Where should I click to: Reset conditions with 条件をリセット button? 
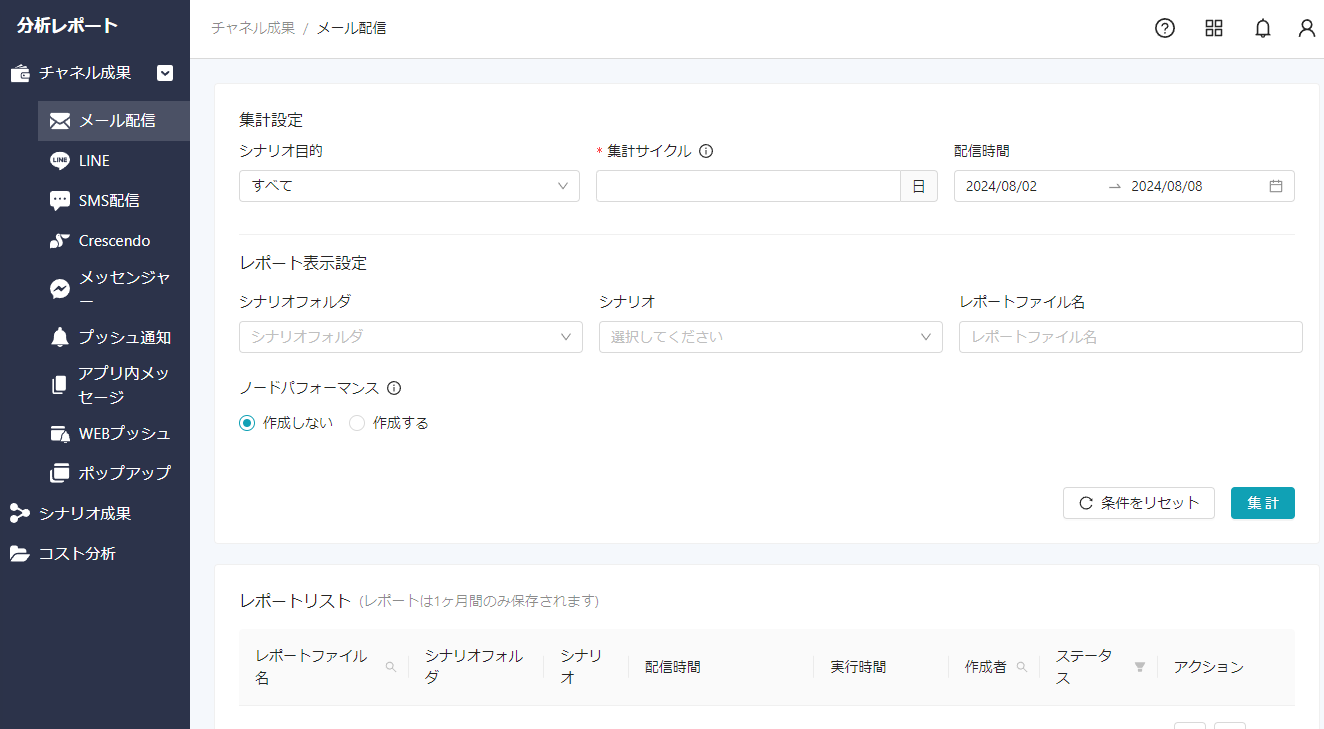1138,503
